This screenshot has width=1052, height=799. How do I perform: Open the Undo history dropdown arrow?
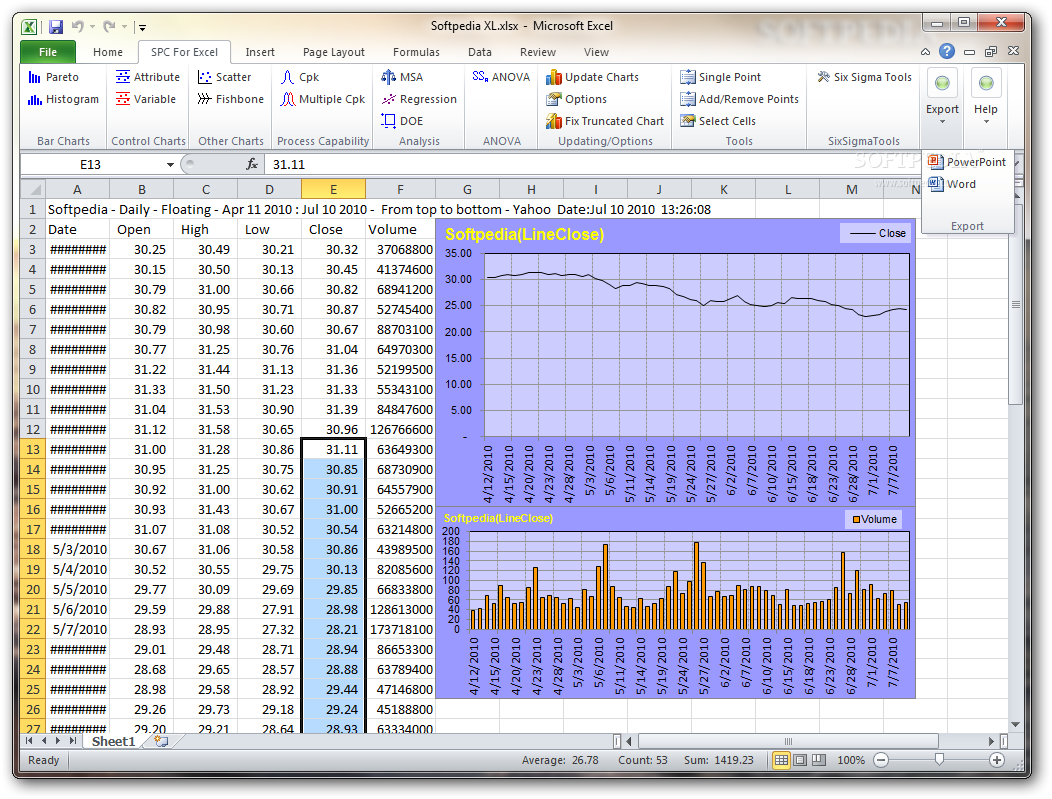[93, 27]
